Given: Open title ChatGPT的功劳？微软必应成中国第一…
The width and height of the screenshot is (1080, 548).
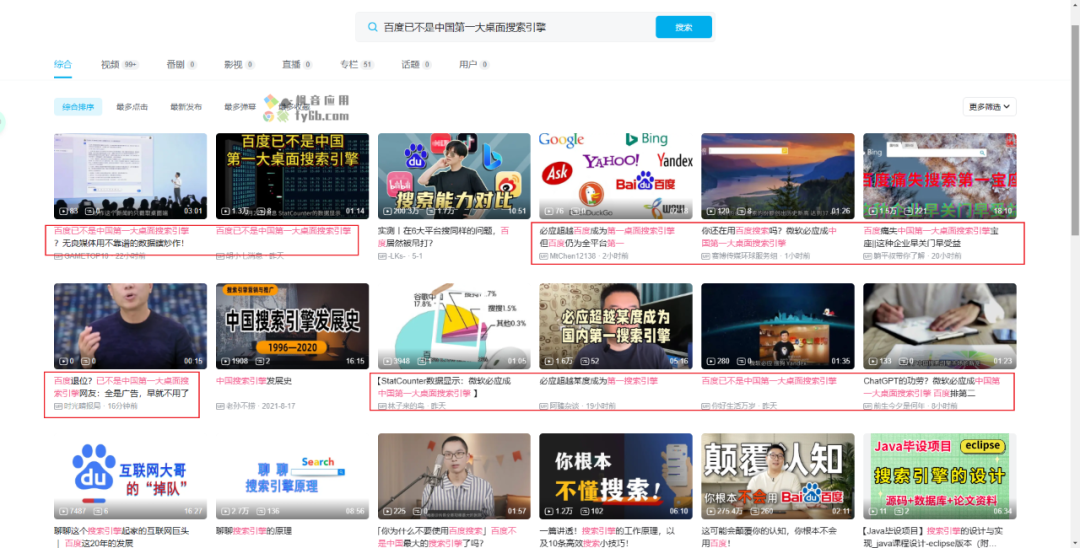Looking at the screenshot, I should 931,387.
